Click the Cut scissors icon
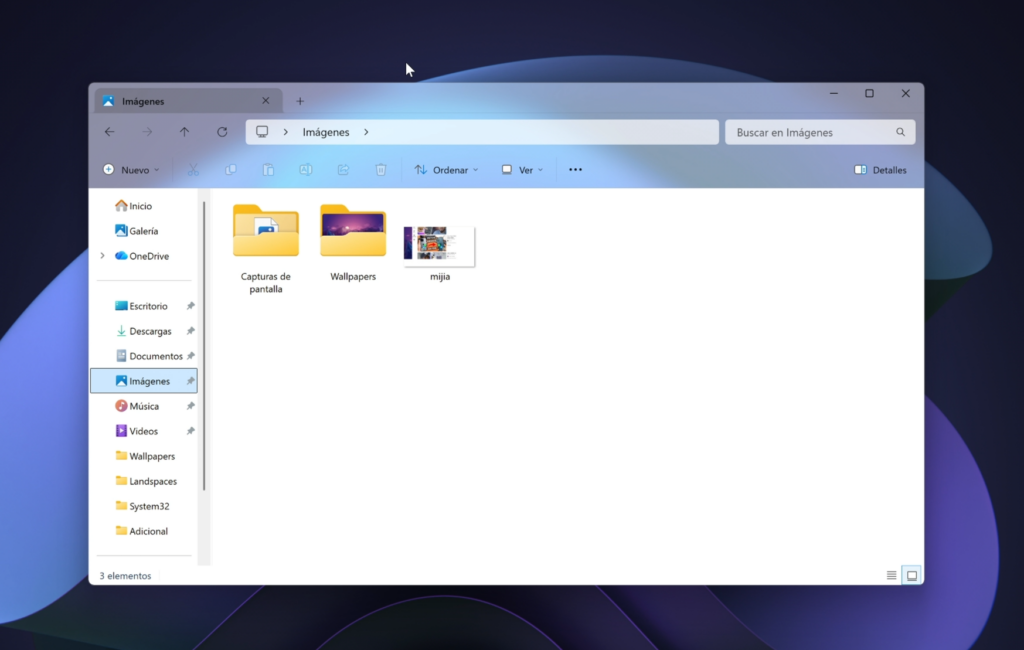The image size is (1024, 650). [x=193, y=170]
